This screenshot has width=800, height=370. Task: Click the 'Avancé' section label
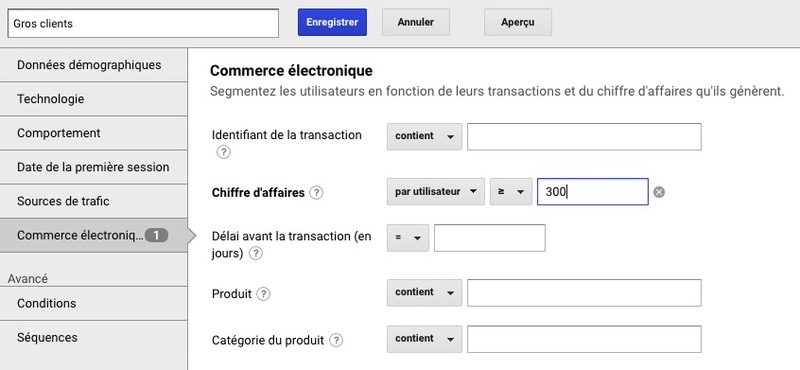click(x=28, y=279)
